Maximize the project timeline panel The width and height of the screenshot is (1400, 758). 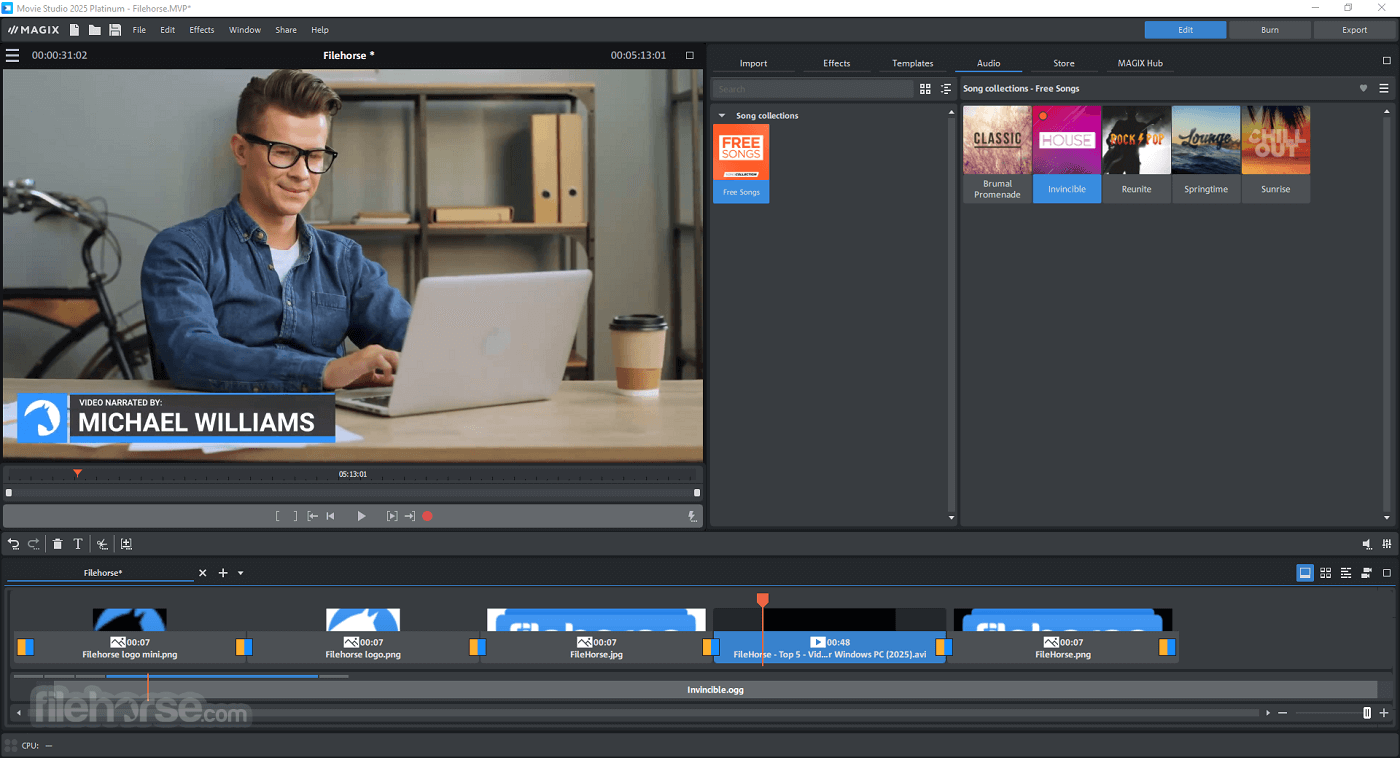(1387, 573)
